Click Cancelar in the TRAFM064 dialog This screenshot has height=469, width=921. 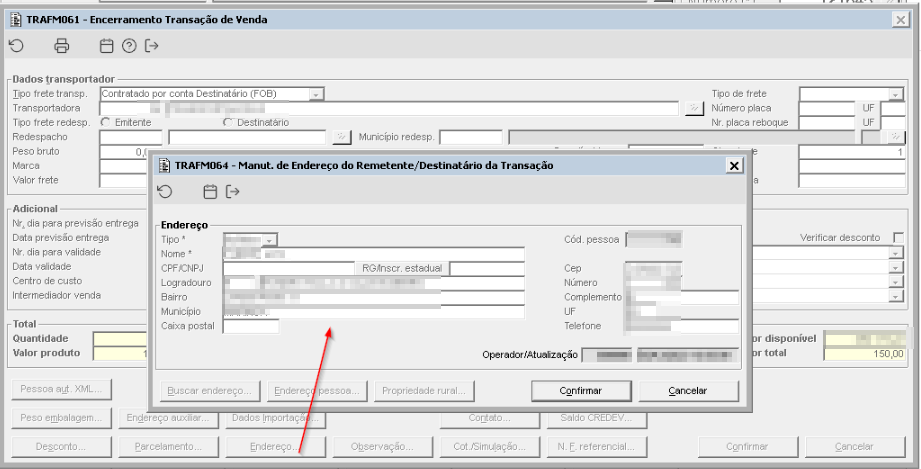click(688, 391)
